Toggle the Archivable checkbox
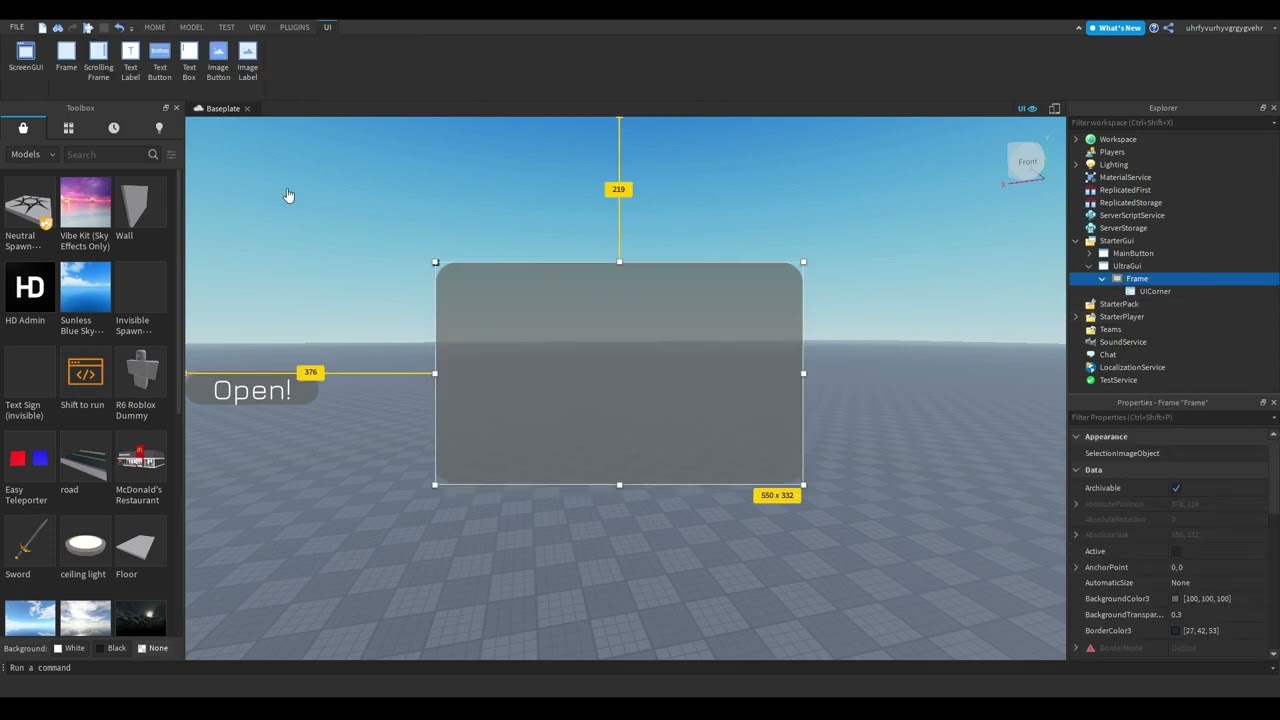 pyautogui.click(x=1176, y=488)
